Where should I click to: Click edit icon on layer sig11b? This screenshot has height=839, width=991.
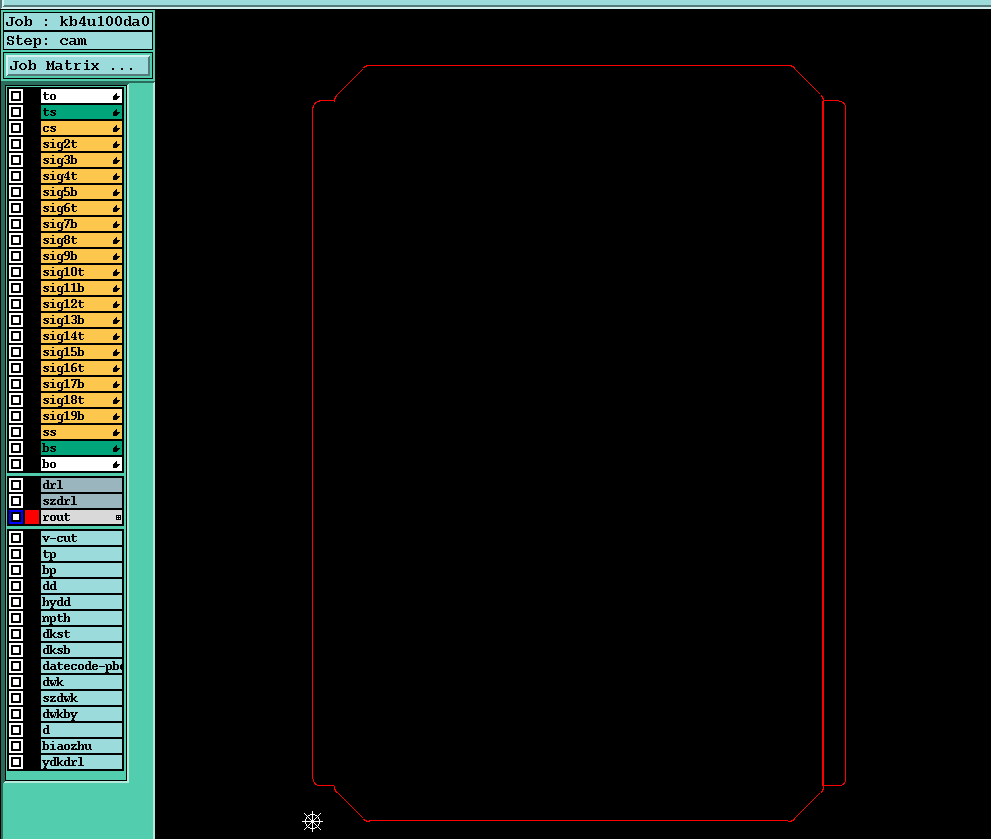[x=116, y=288]
